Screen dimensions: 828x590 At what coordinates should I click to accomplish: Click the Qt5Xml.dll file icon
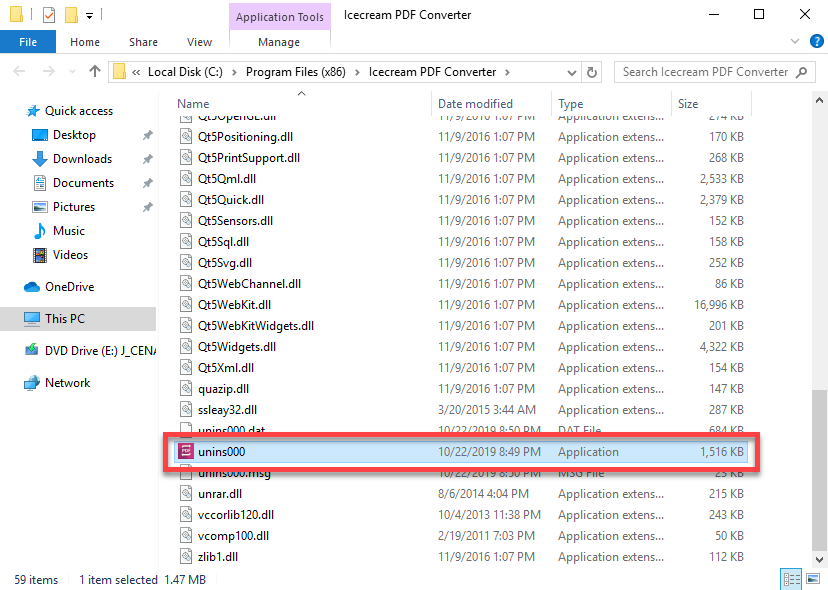point(186,368)
